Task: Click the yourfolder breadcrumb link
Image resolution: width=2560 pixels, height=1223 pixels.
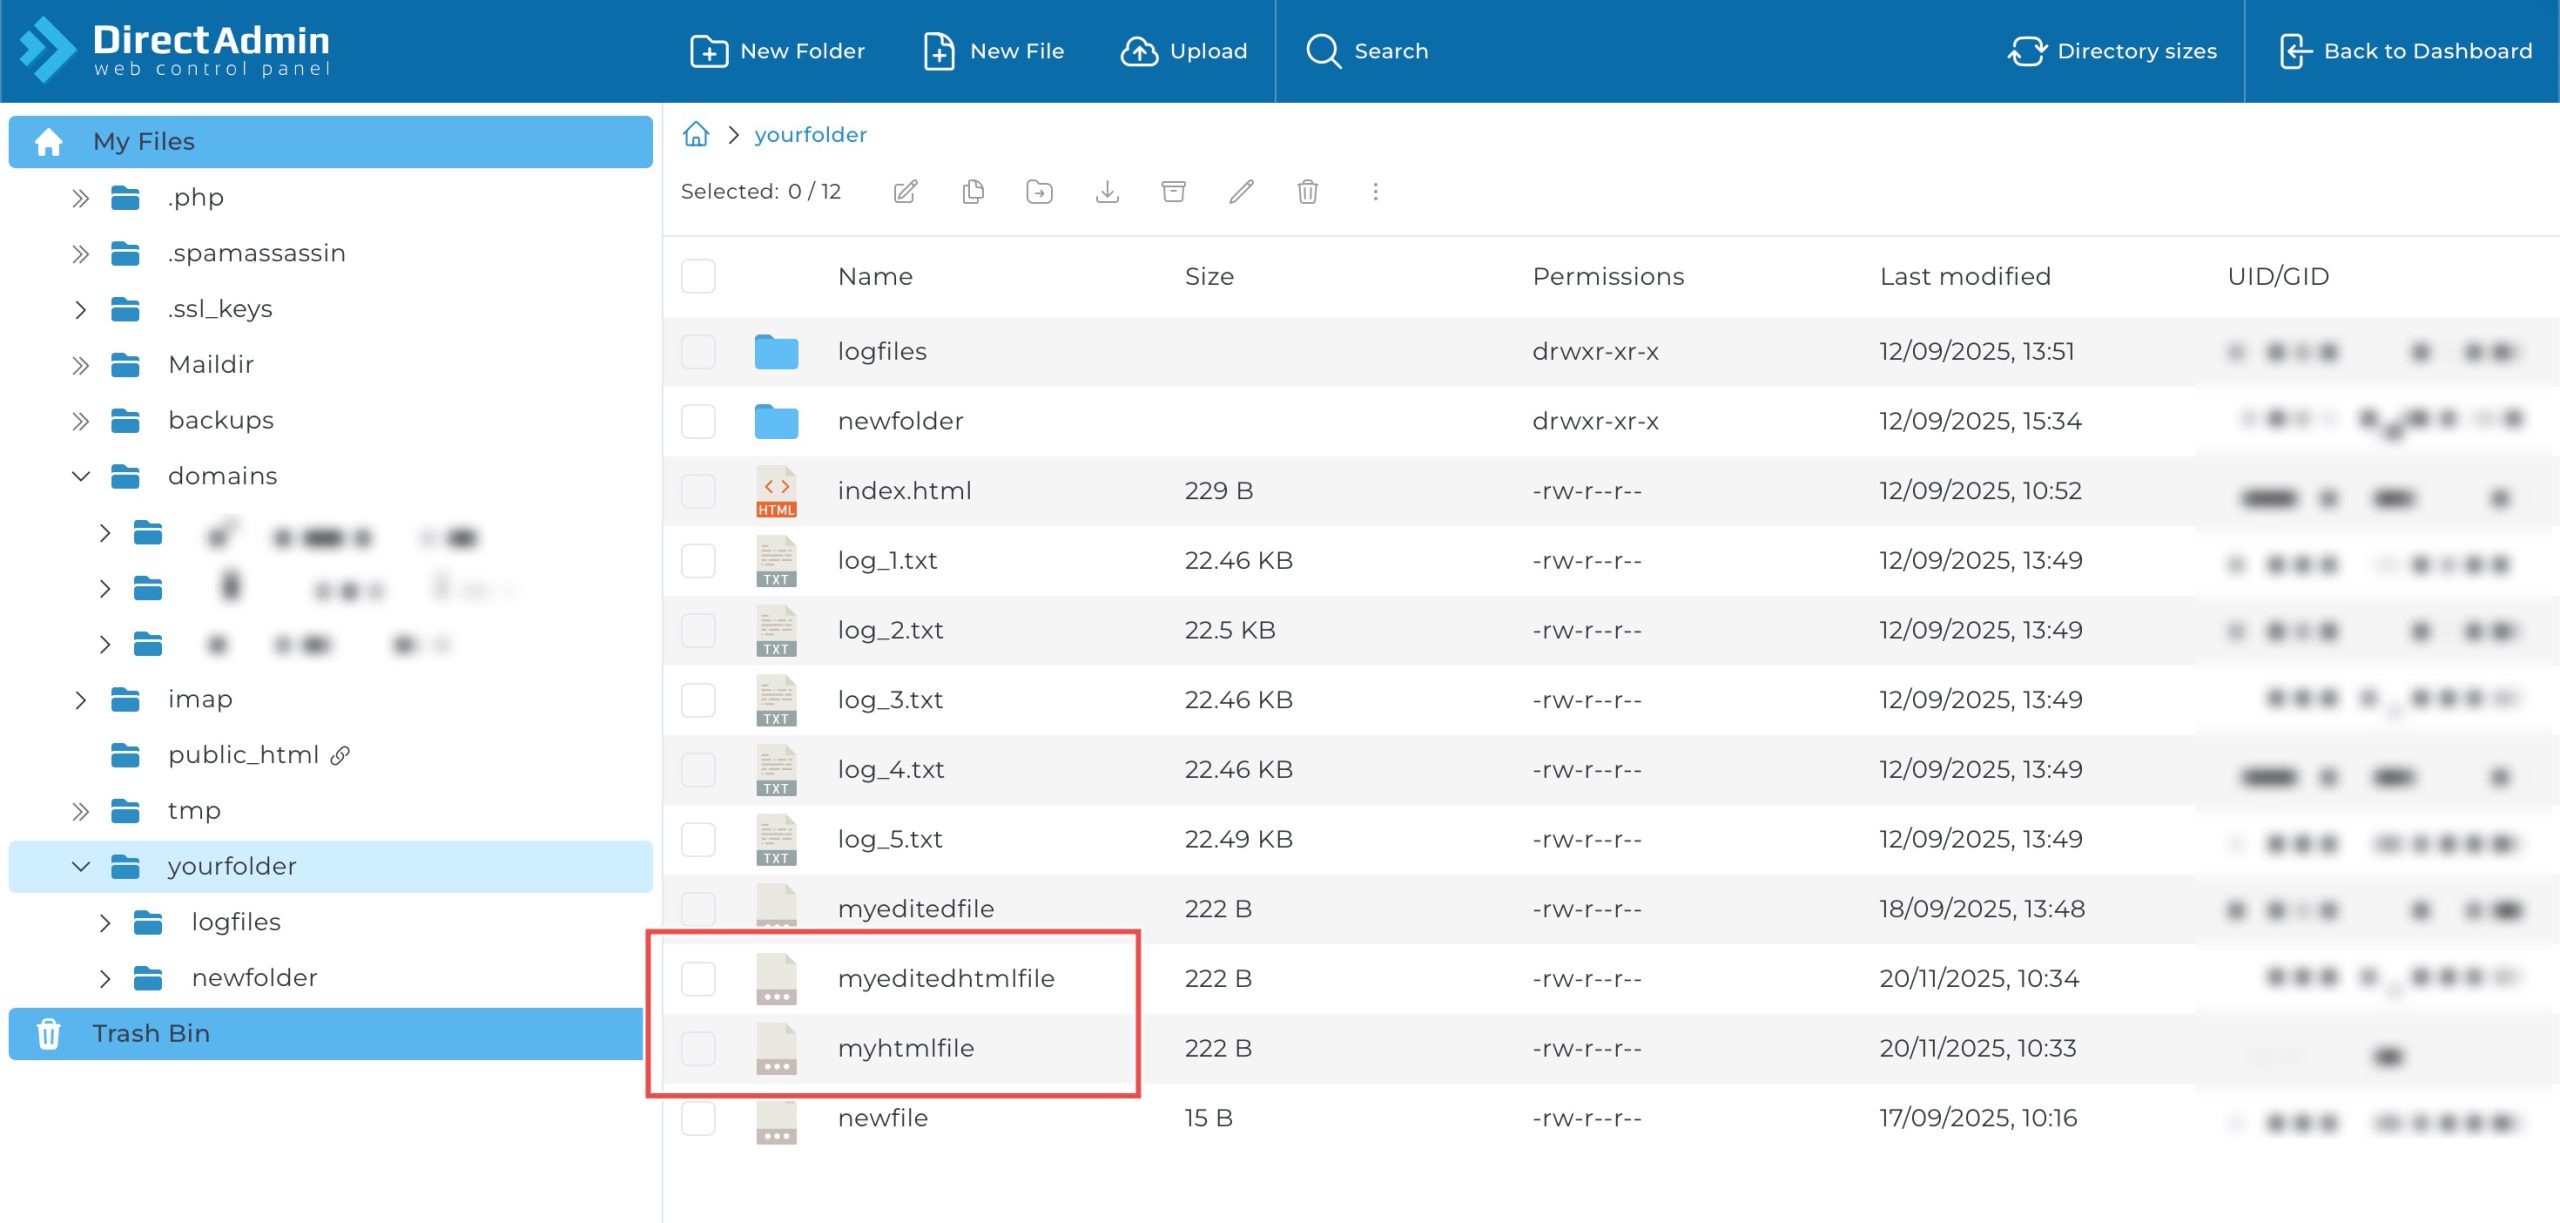Action: coord(810,134)
